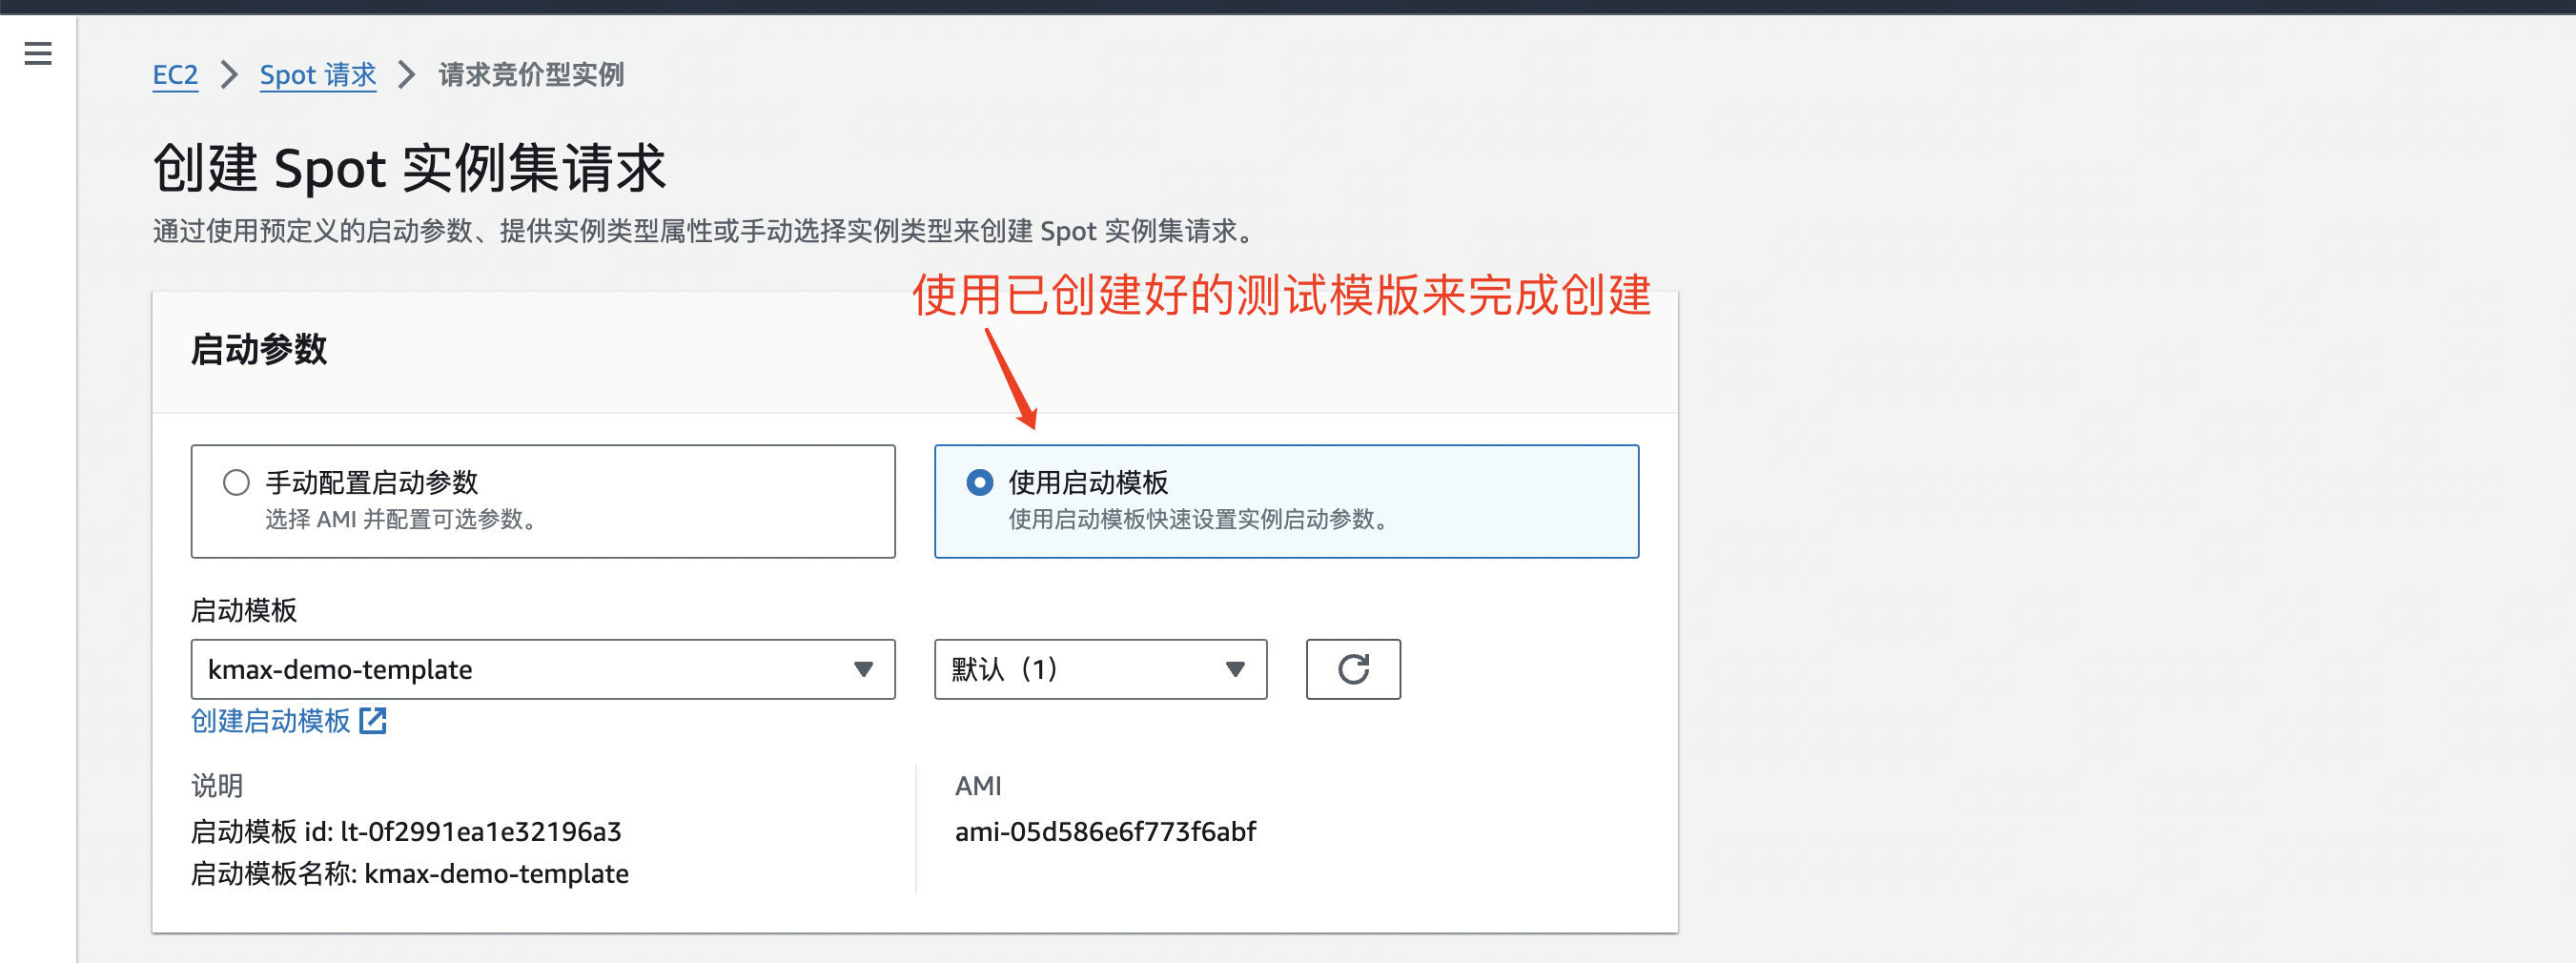This screenshot has height=963, width=2576.
Task: Click the 选择 AMI 并配置可选参数 option description
Action: pos(400,520)
